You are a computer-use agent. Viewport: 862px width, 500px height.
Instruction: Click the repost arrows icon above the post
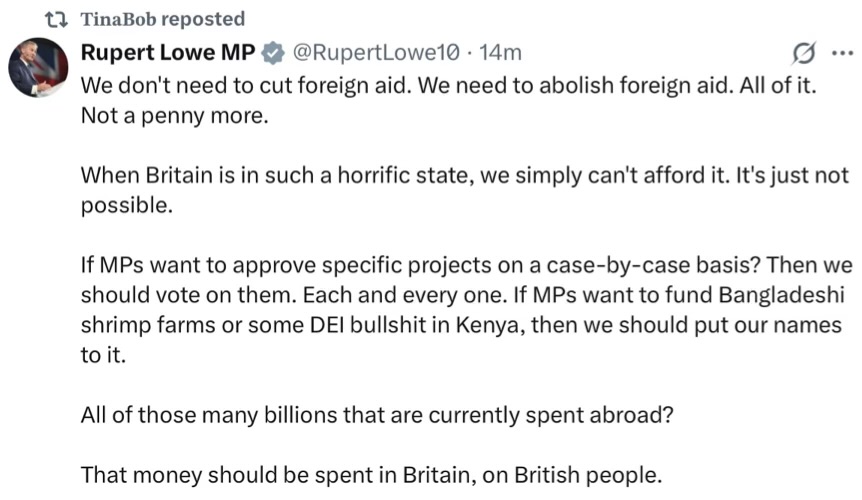53,19
